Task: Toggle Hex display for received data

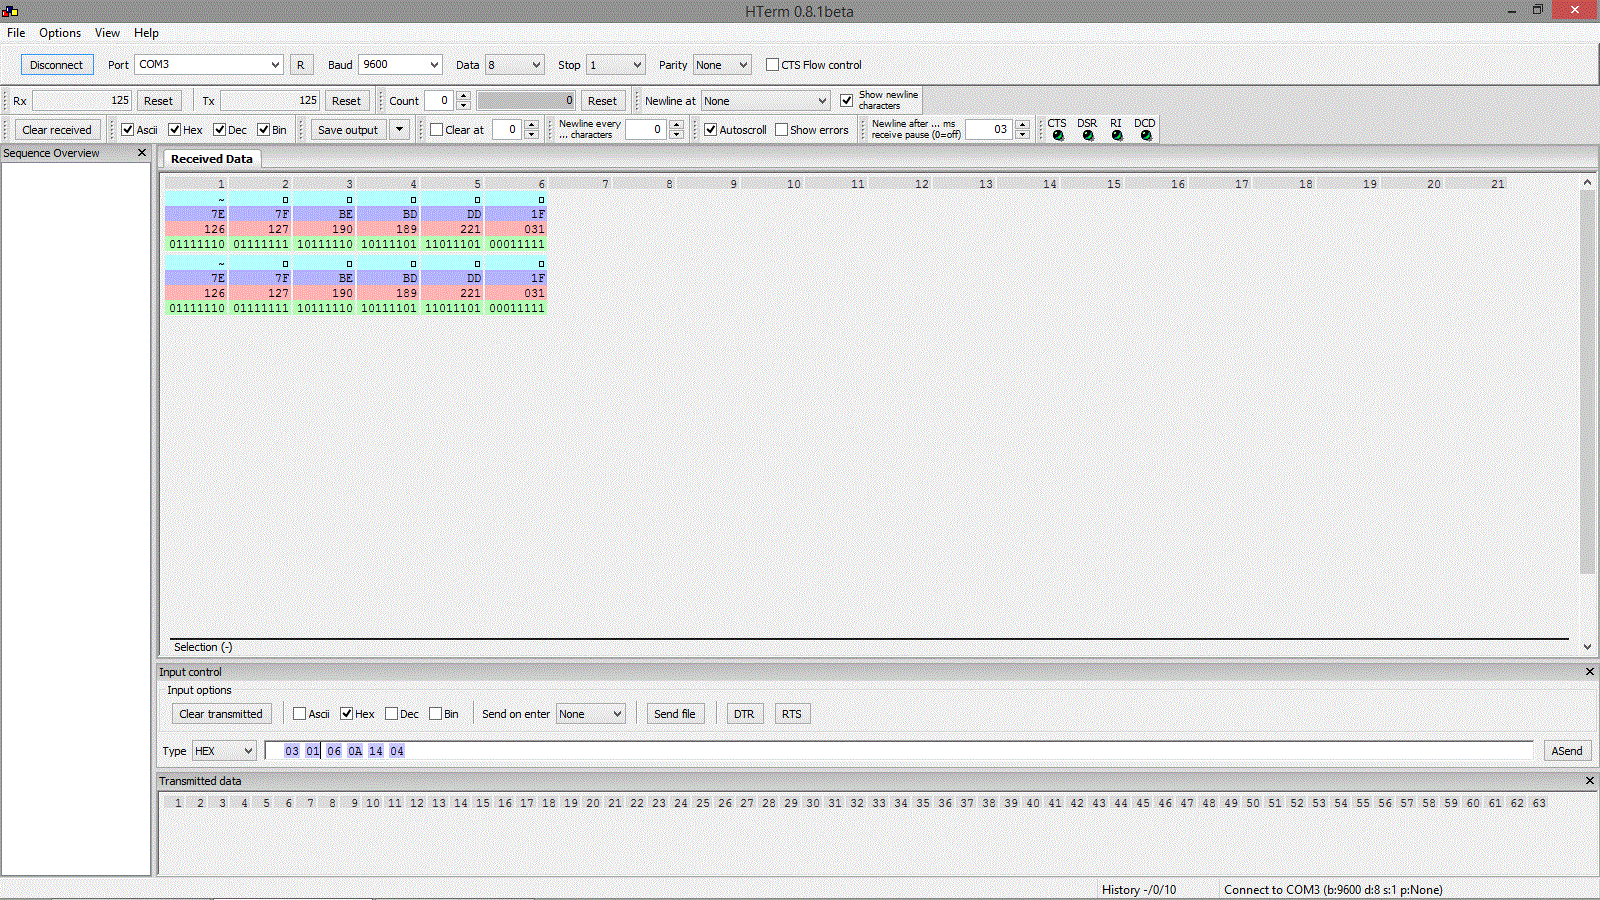Action: [185, 130]
